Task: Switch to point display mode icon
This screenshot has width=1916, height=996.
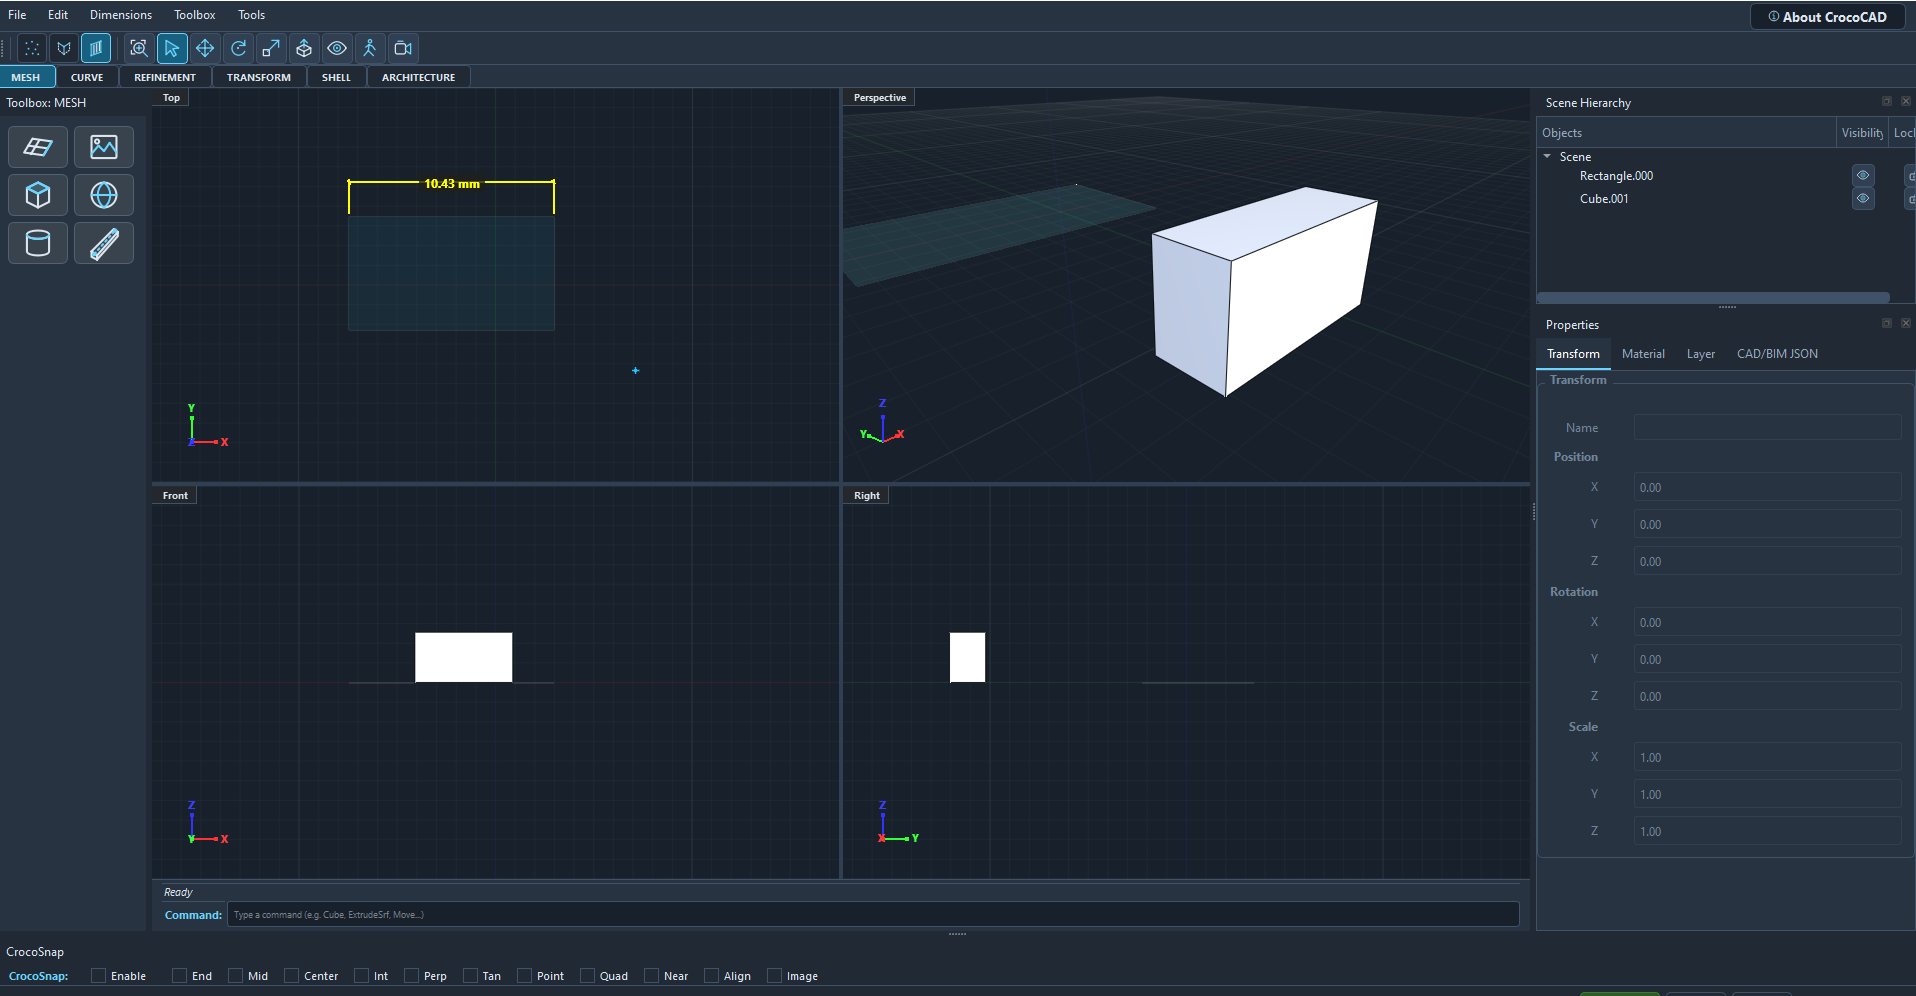Action: pyautogui.click(x=32, y=48)
